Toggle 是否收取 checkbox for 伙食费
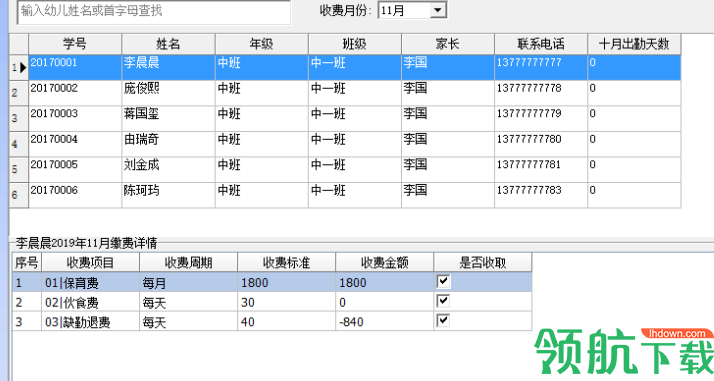 443,301
